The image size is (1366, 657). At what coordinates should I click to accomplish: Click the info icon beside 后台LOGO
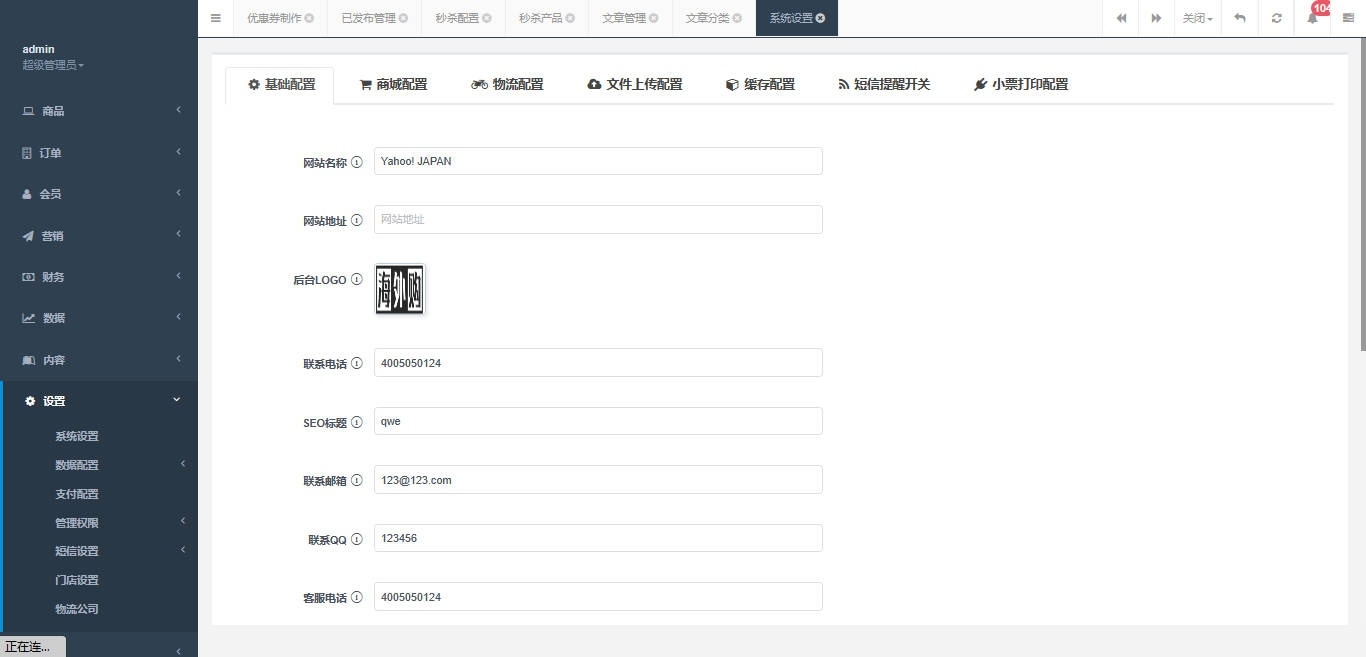(357, 280)
